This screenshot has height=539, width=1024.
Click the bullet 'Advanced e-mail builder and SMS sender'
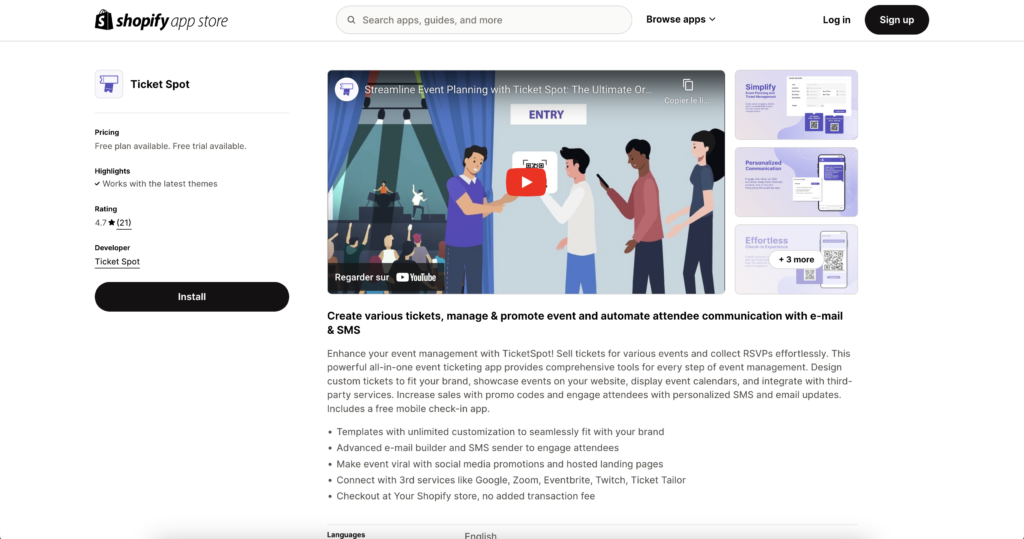click(477, 448)
